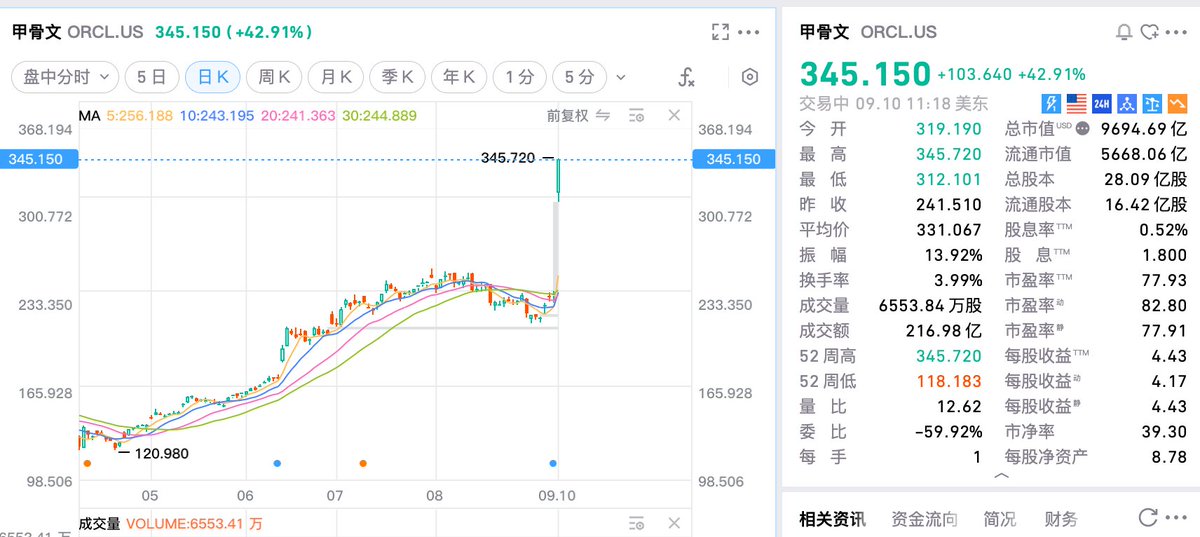Open the chart panel more-options menu

click(x=749, y=32)
